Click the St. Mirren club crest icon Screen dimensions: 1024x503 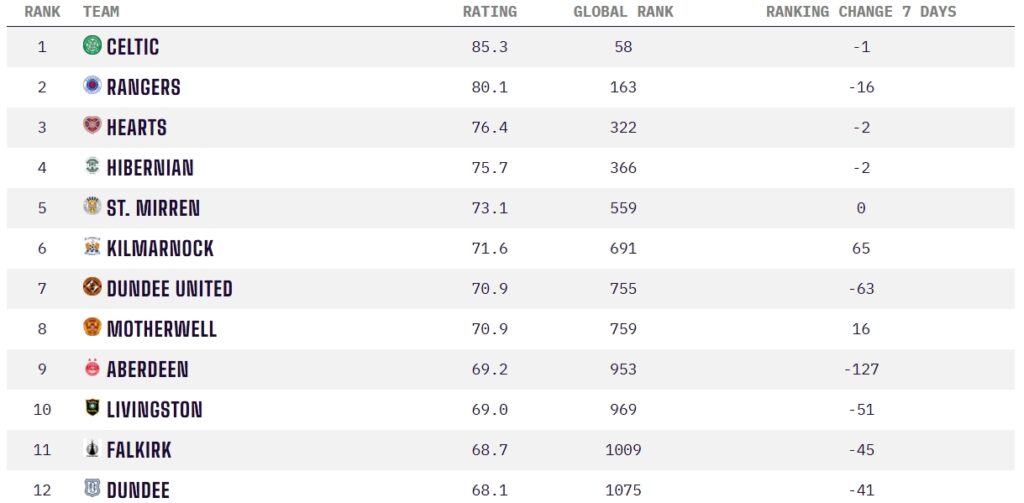tap(92, 207)
